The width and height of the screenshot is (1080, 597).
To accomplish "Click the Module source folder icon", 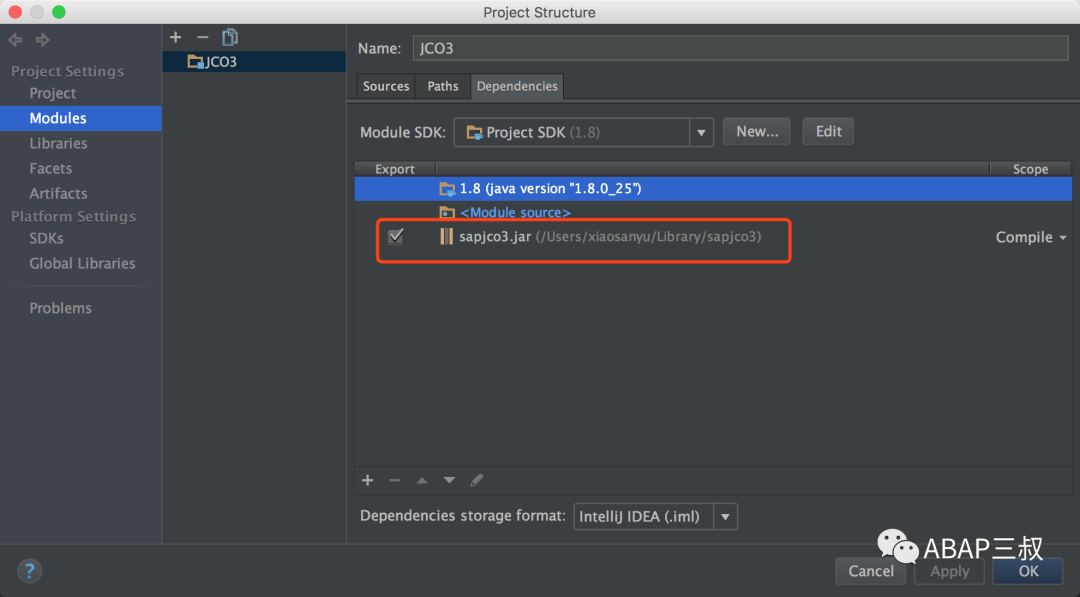I will point(447,213).
